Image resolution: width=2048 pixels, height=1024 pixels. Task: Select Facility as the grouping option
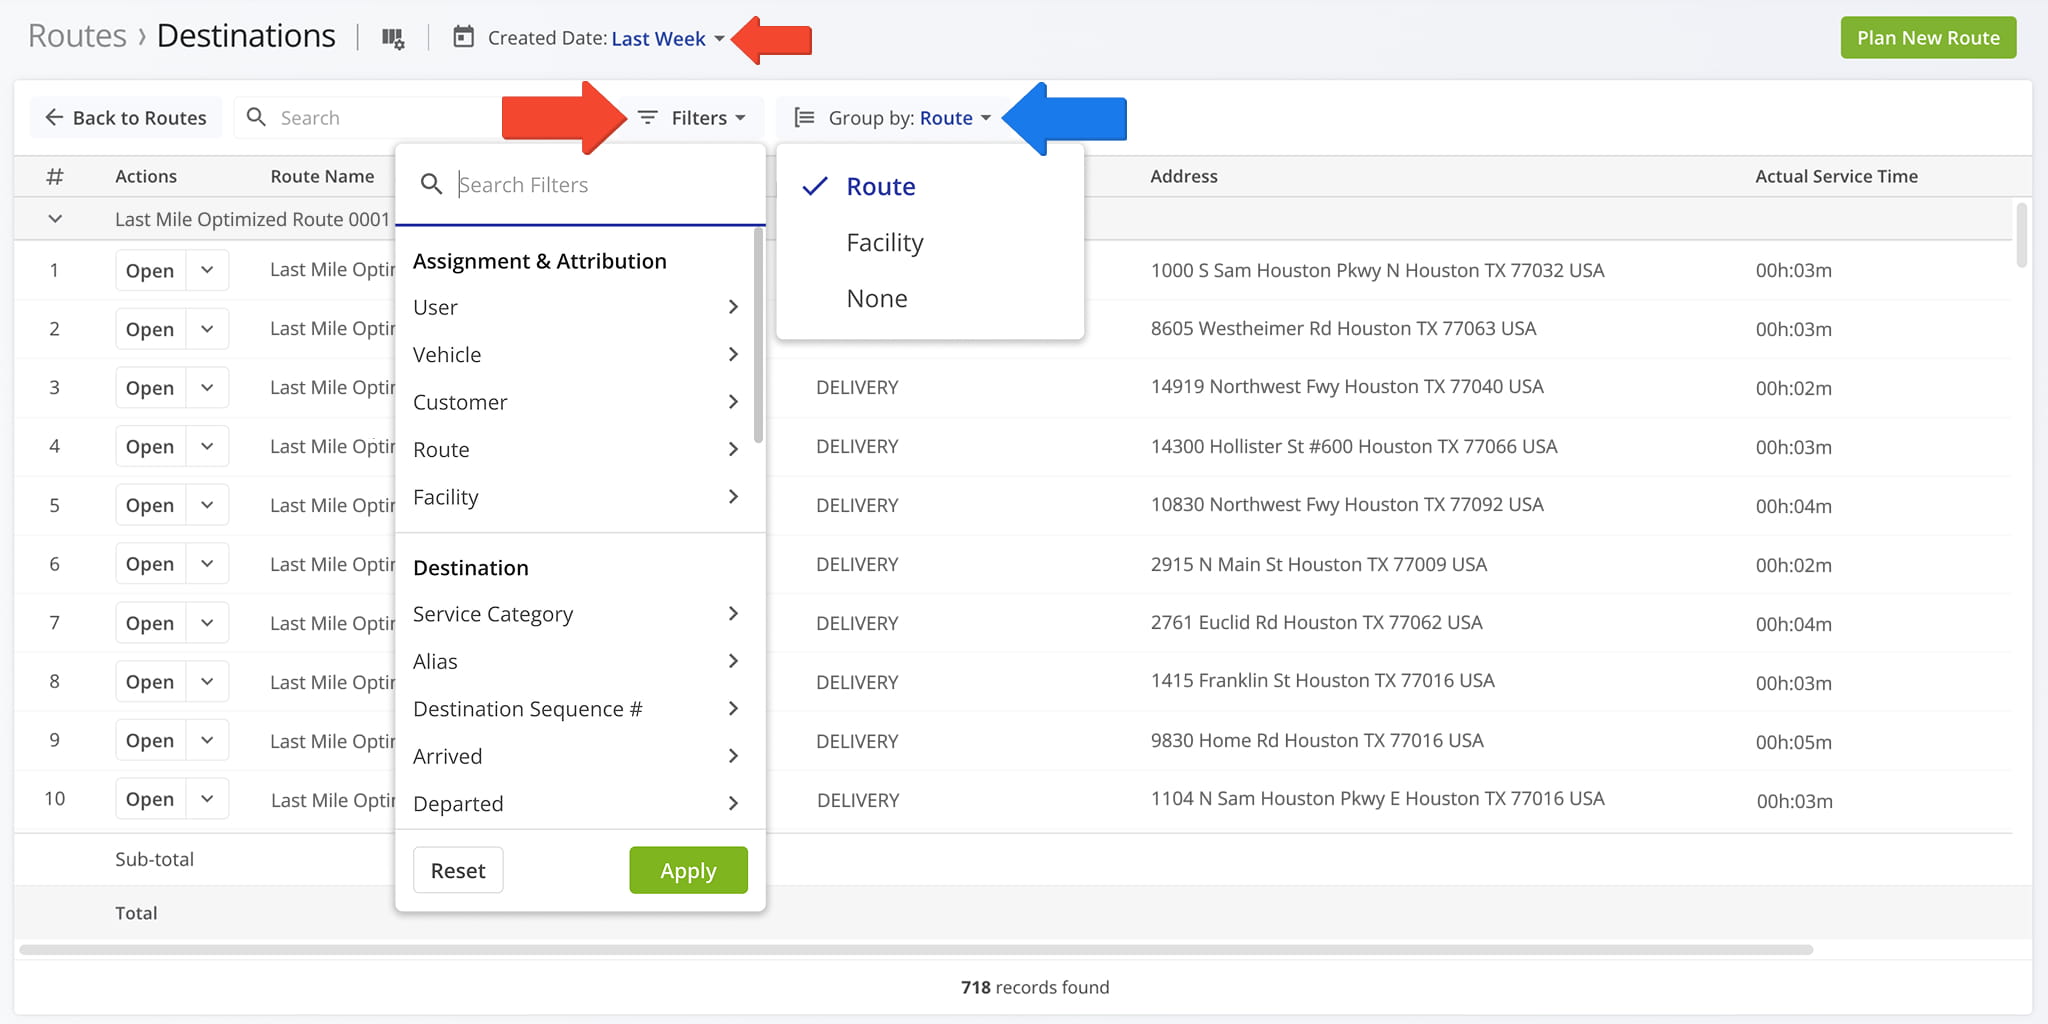click(884, 242)
